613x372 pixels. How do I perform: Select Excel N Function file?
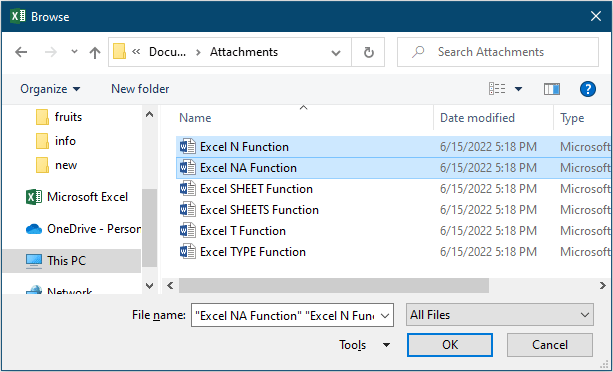[393, 147]
